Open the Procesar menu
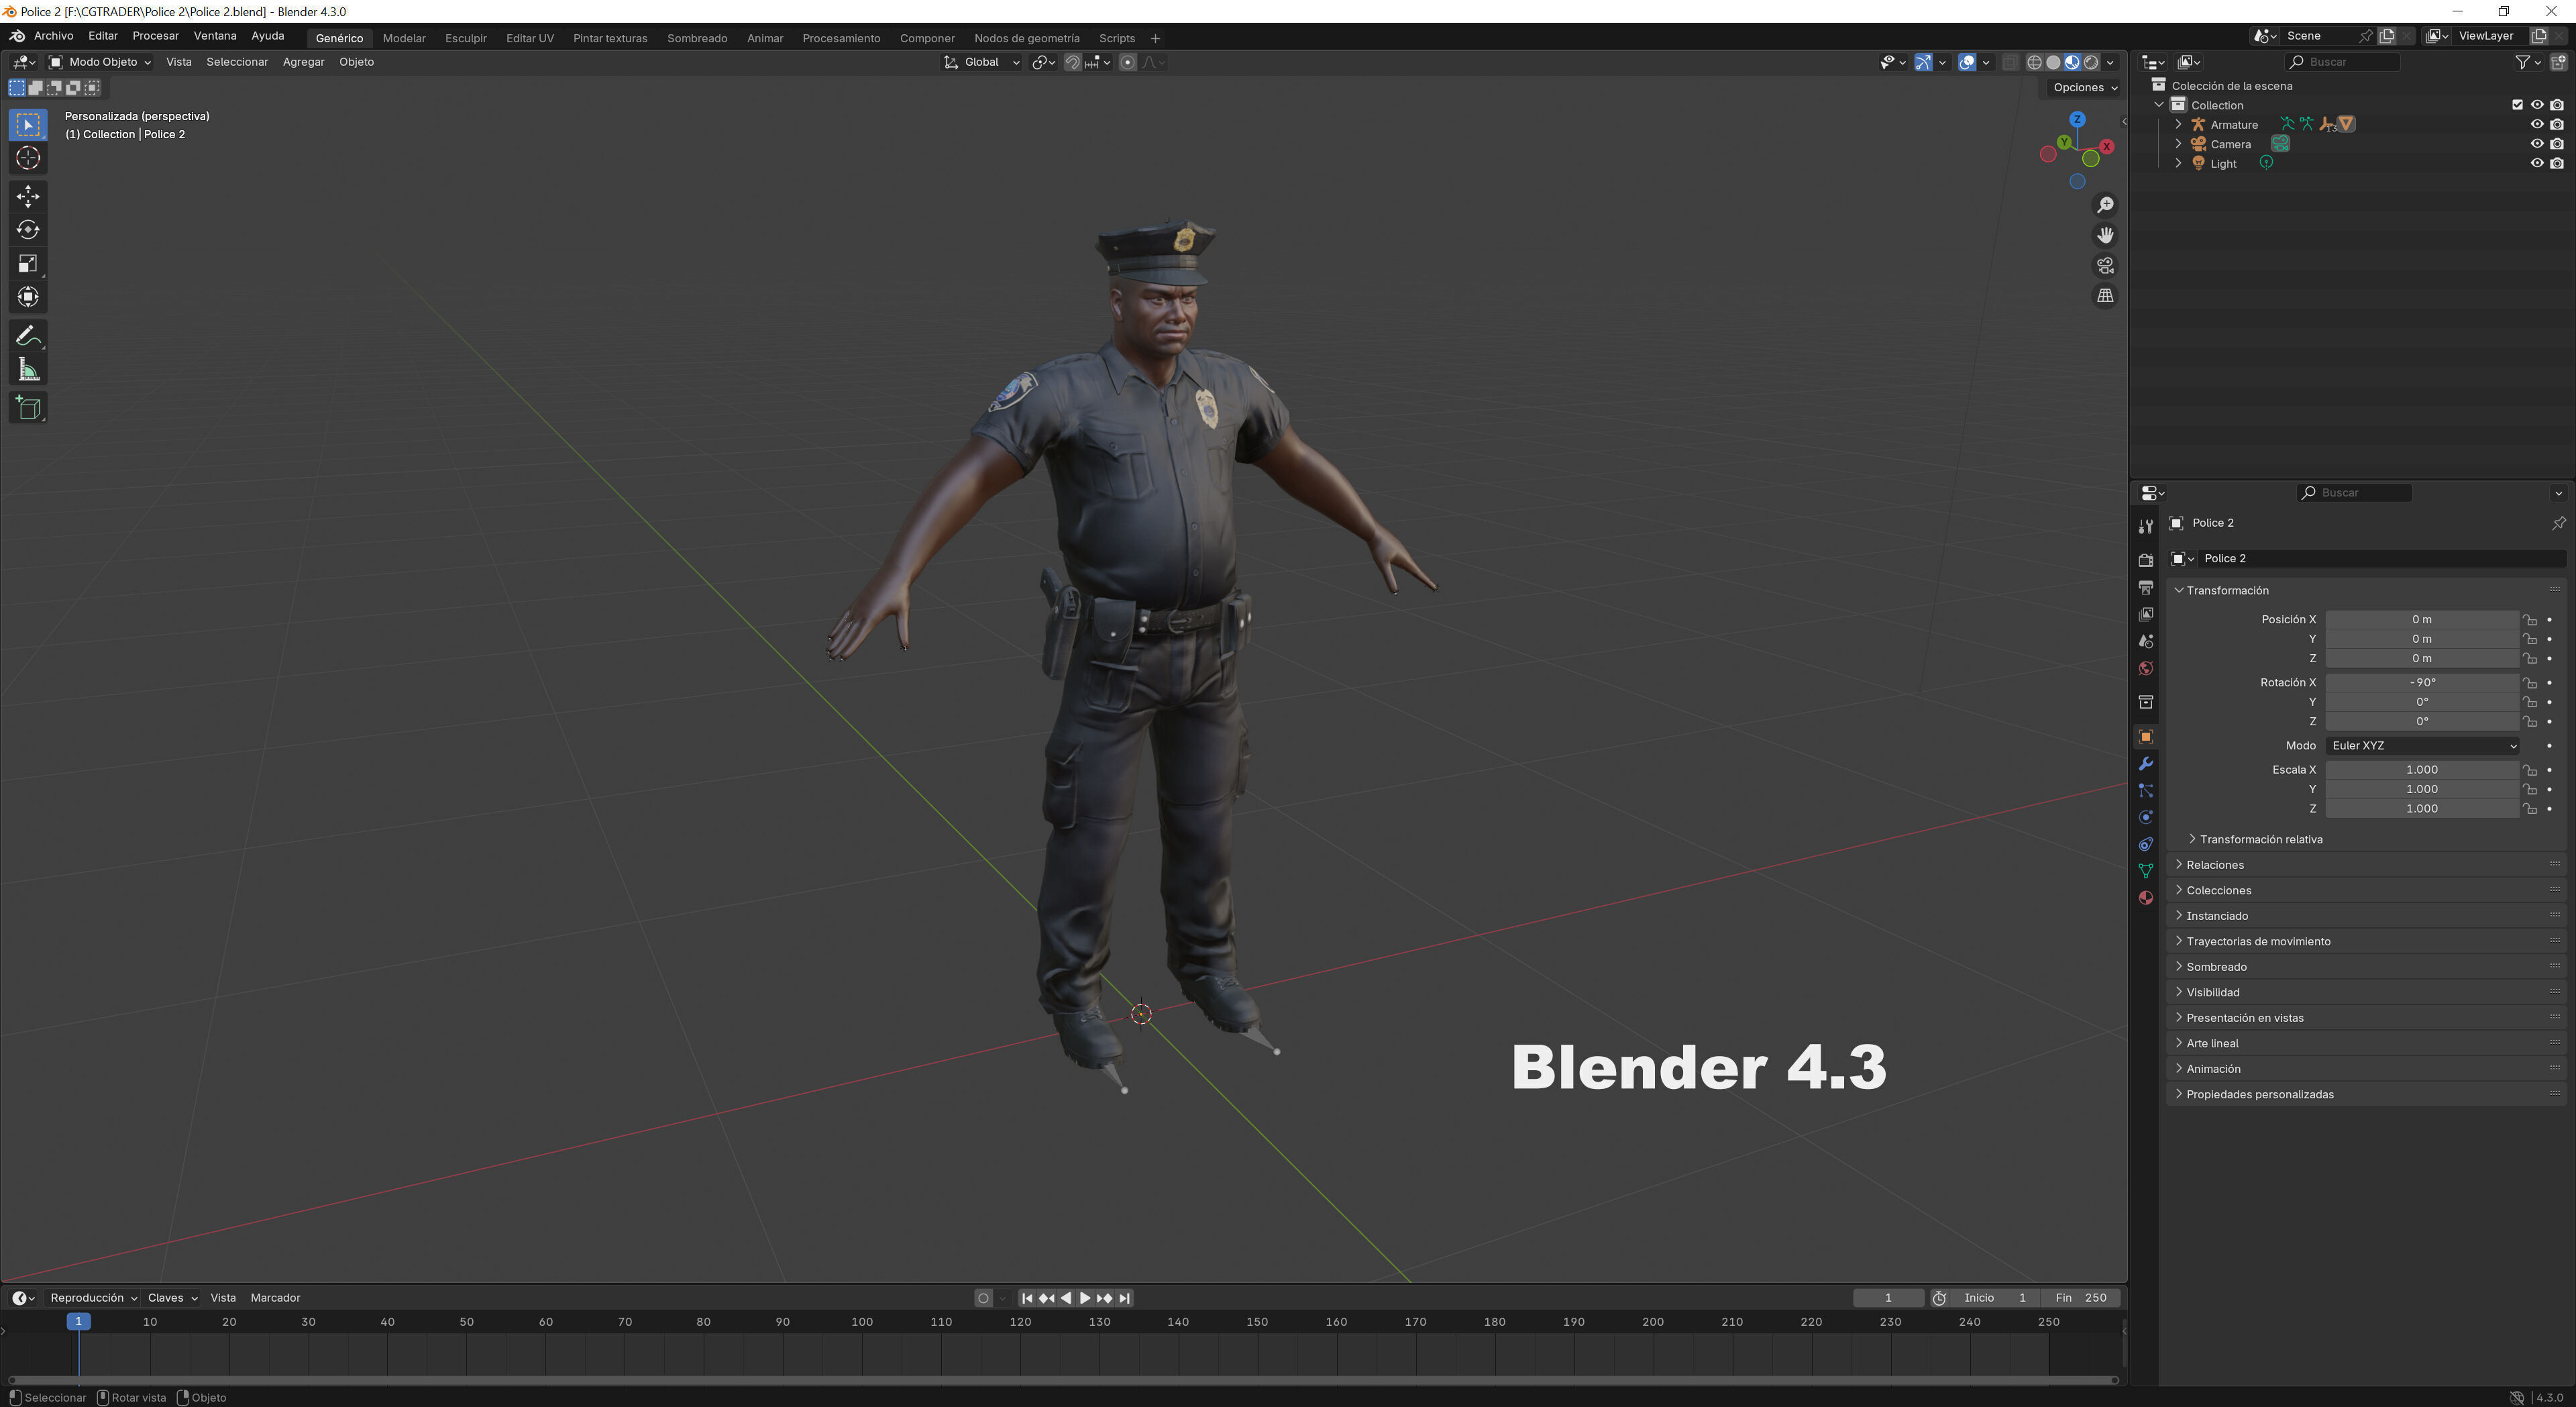 (x=155, y=36)
